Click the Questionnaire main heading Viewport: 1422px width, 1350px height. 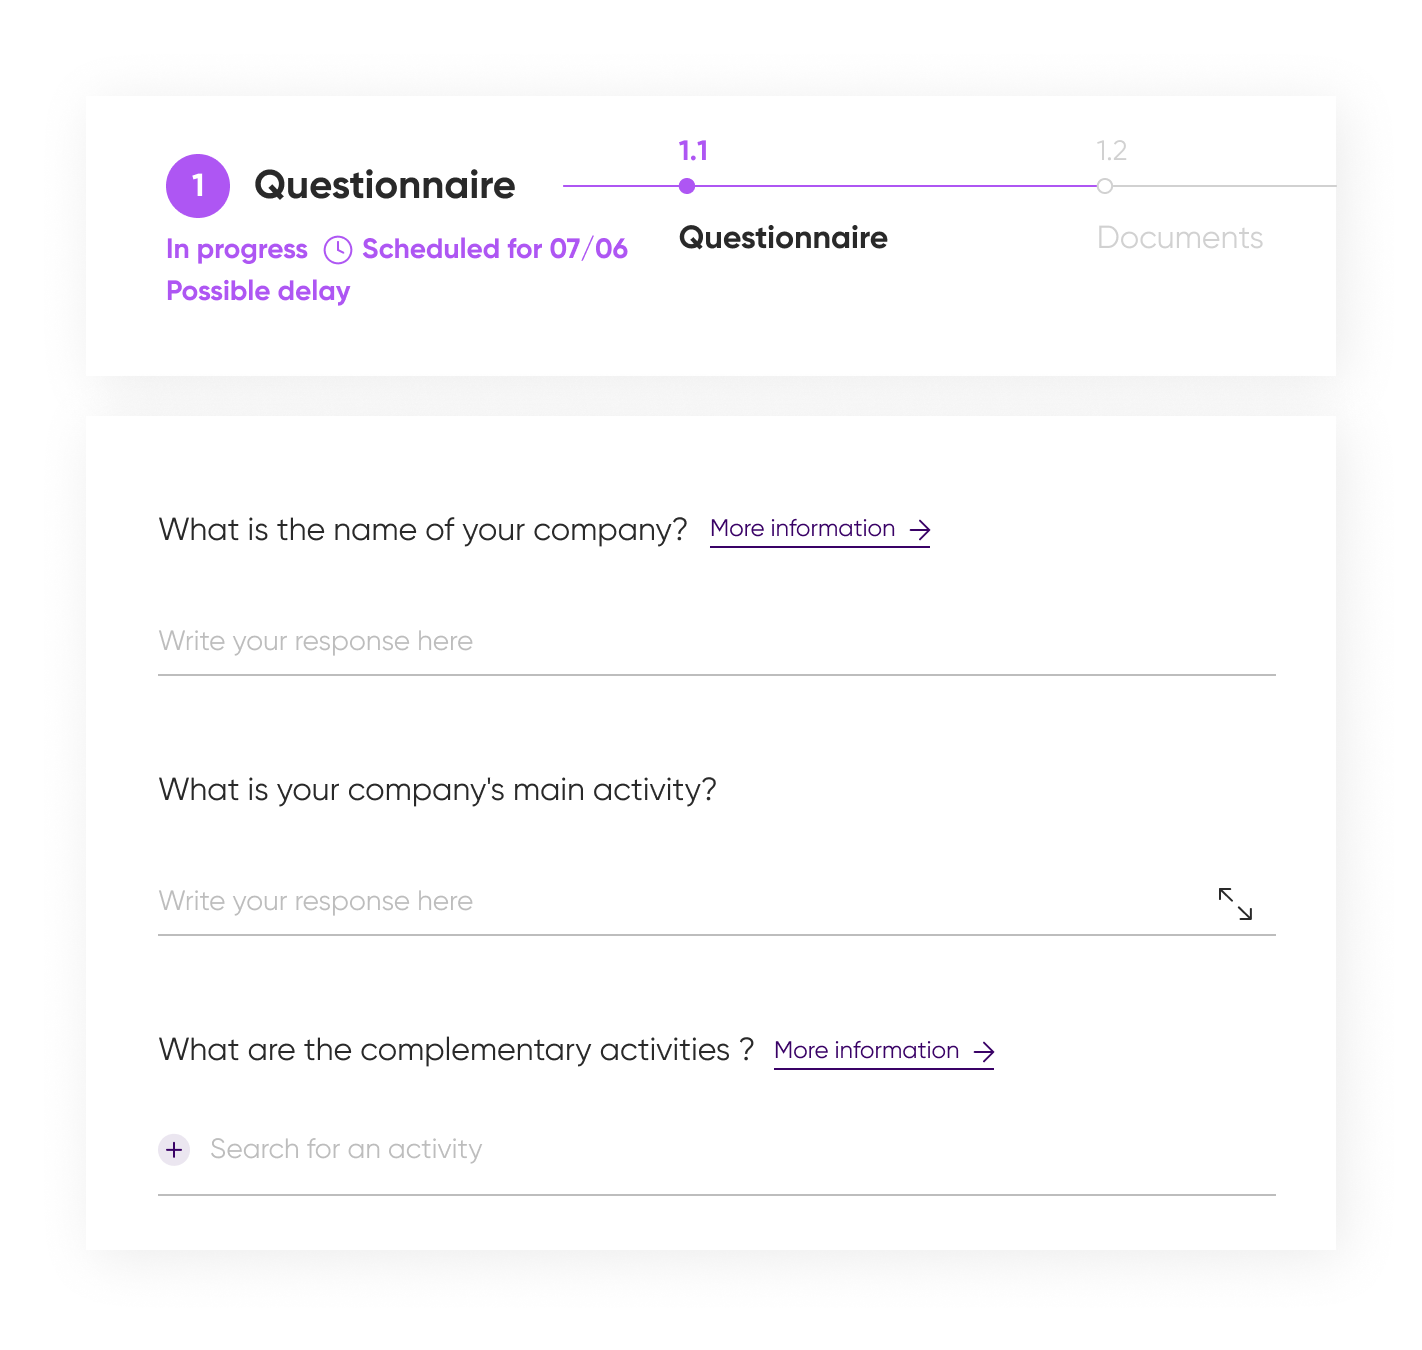click(385, 185)
